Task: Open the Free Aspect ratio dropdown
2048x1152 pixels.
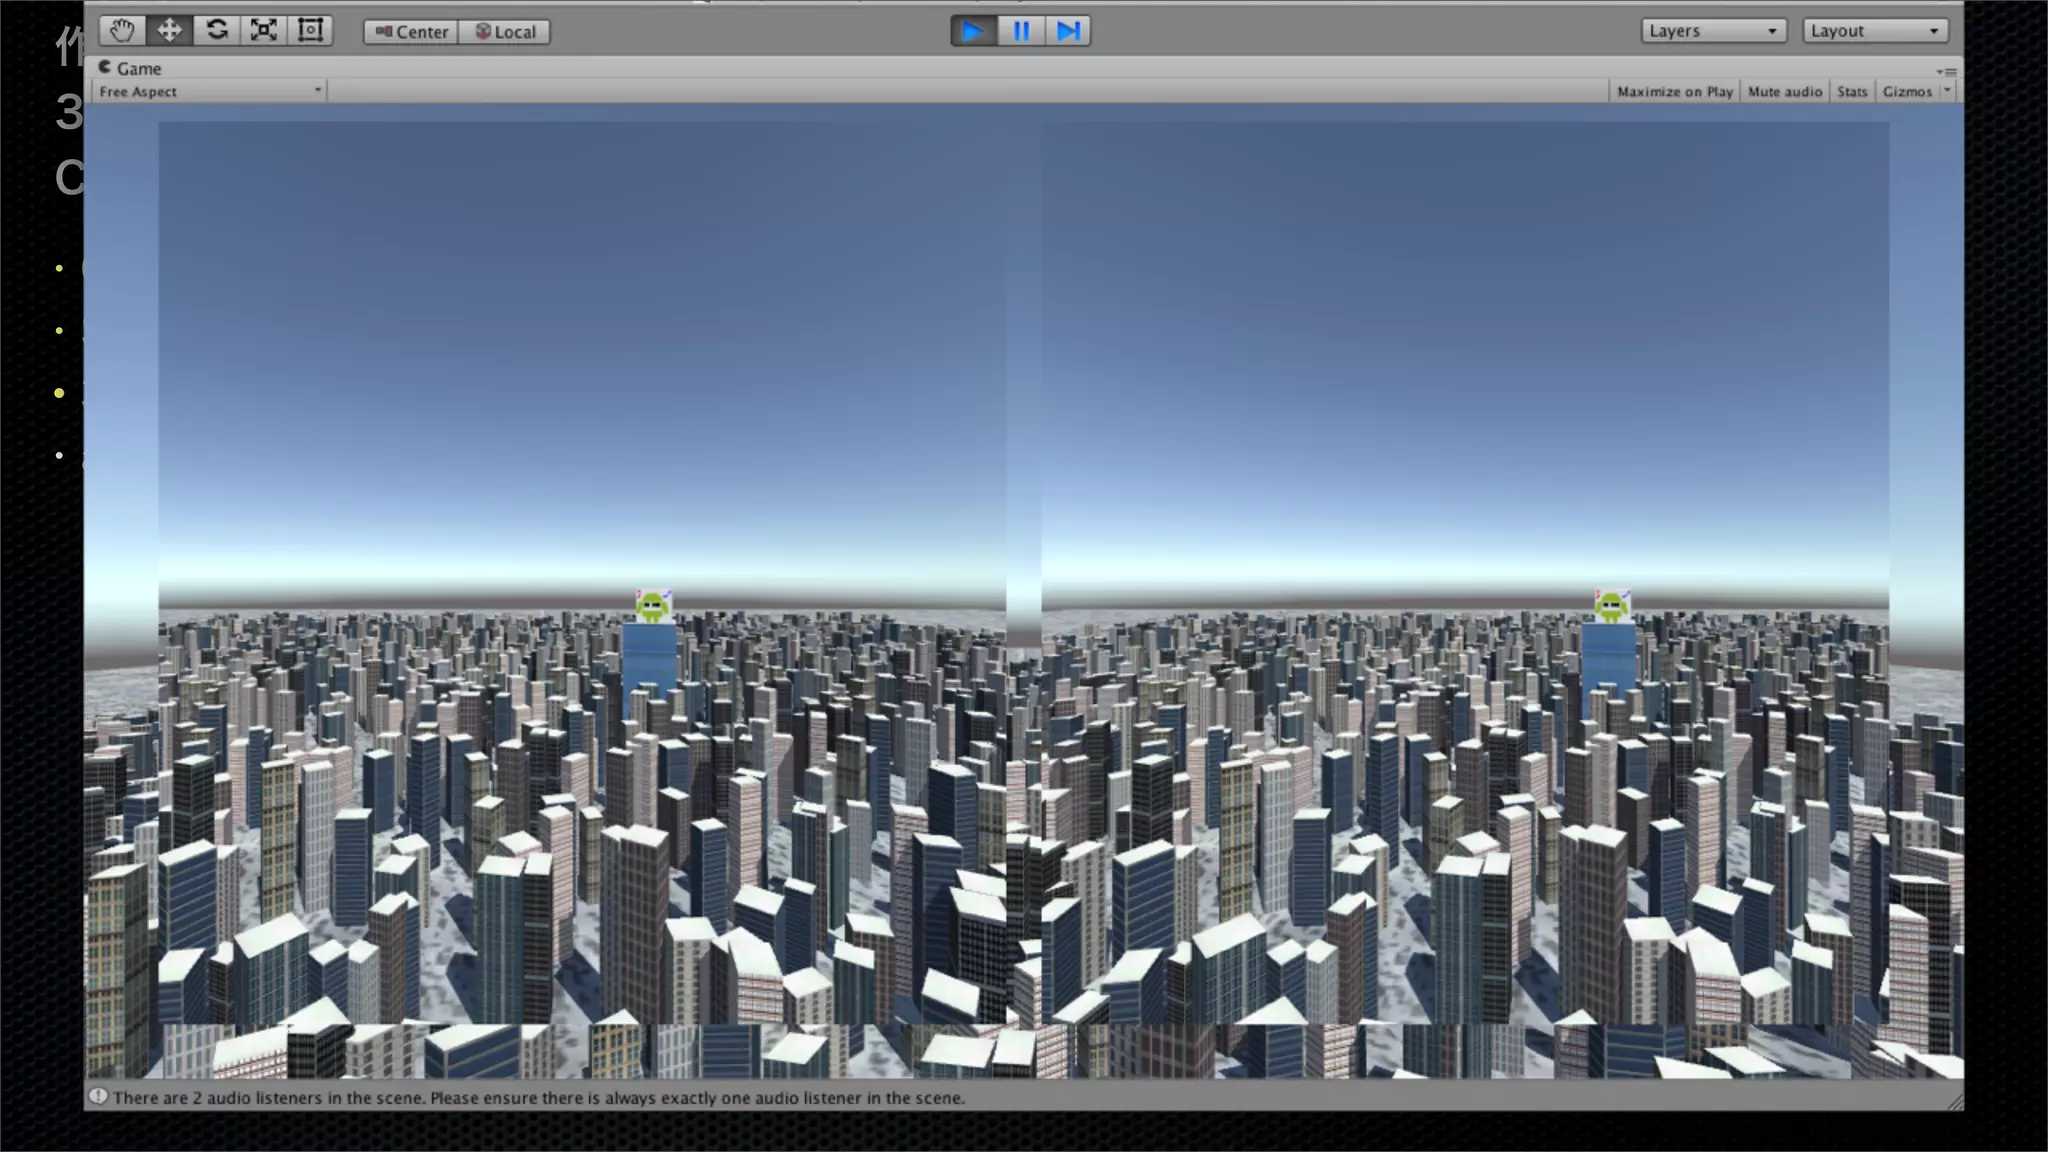Action: click(209, 92)
